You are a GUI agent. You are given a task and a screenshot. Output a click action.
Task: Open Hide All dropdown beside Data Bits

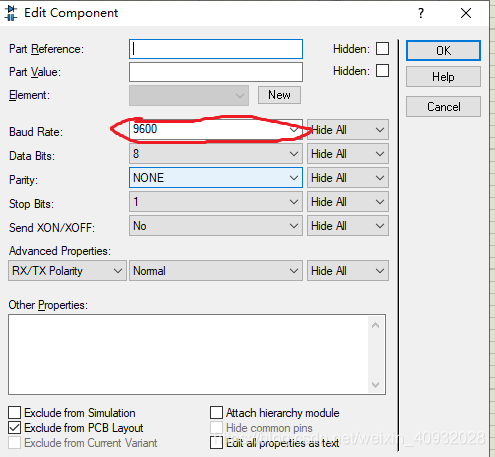(x=348, y=154)
